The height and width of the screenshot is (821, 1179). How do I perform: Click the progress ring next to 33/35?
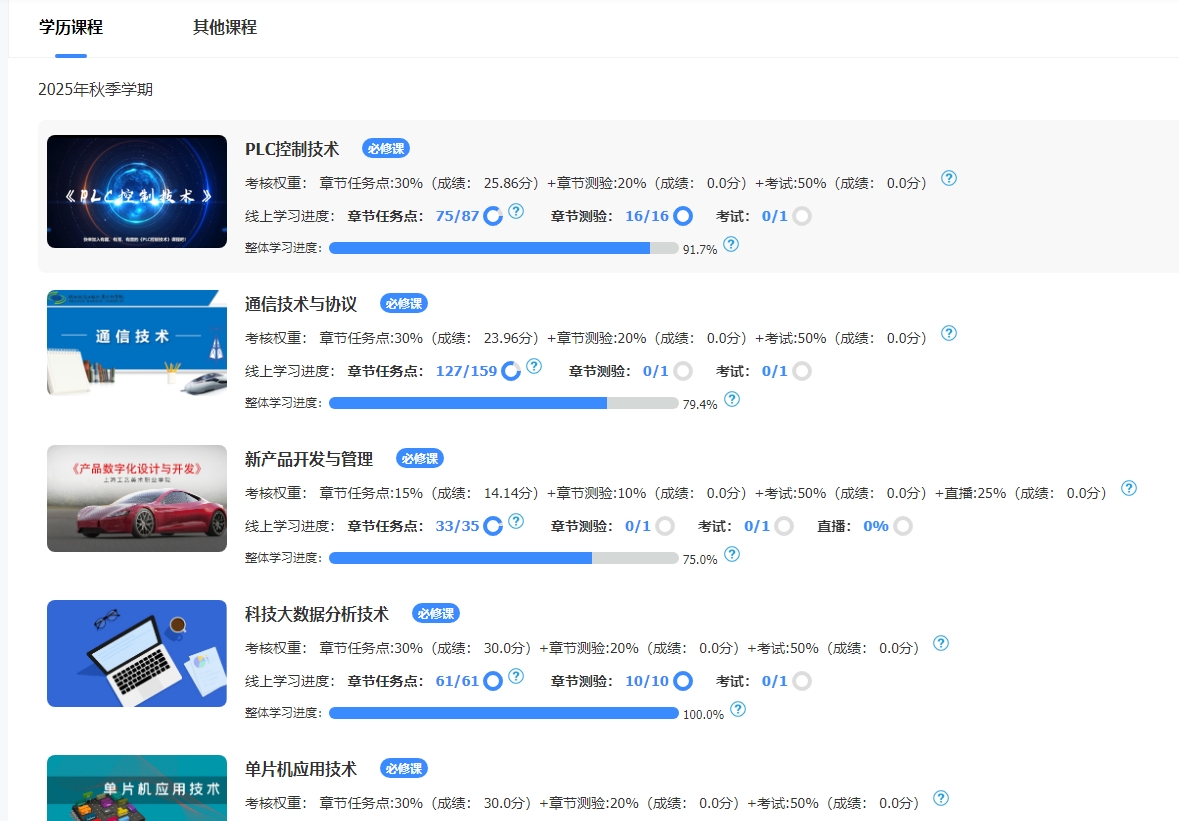click(493, 526)
